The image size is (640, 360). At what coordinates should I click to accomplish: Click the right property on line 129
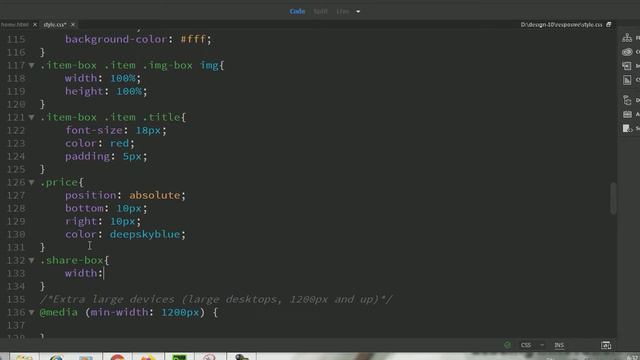tap(81, 221)
